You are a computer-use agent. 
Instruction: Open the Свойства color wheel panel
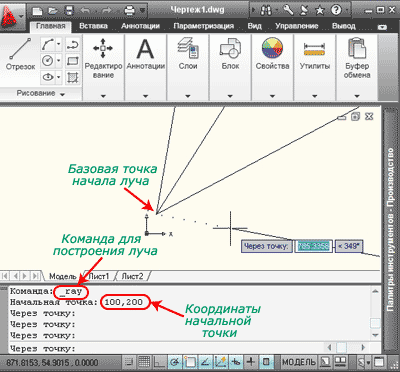point(272,53)
